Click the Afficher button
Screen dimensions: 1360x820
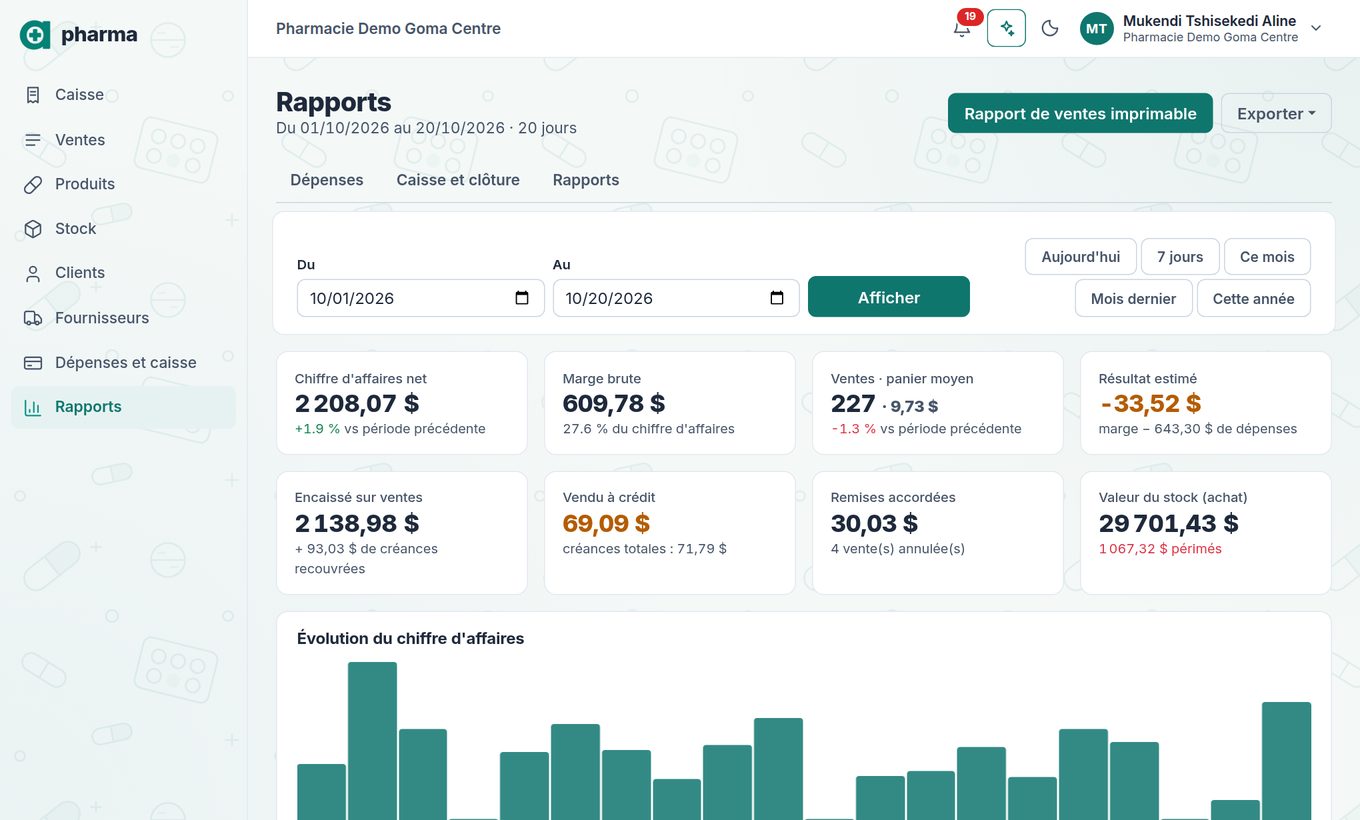point(889,297)
